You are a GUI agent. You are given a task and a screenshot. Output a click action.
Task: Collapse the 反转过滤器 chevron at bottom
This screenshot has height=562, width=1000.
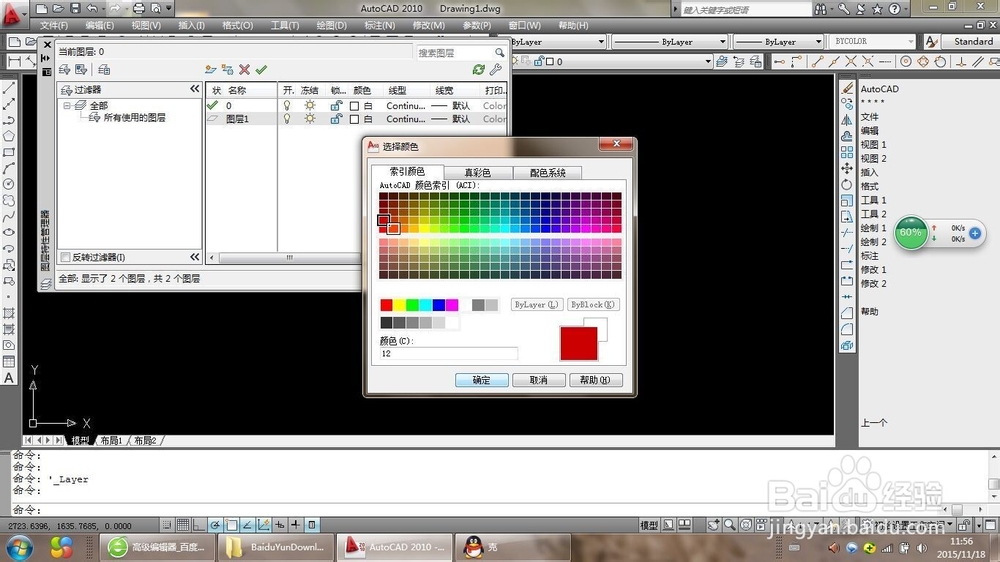[195, 256]
